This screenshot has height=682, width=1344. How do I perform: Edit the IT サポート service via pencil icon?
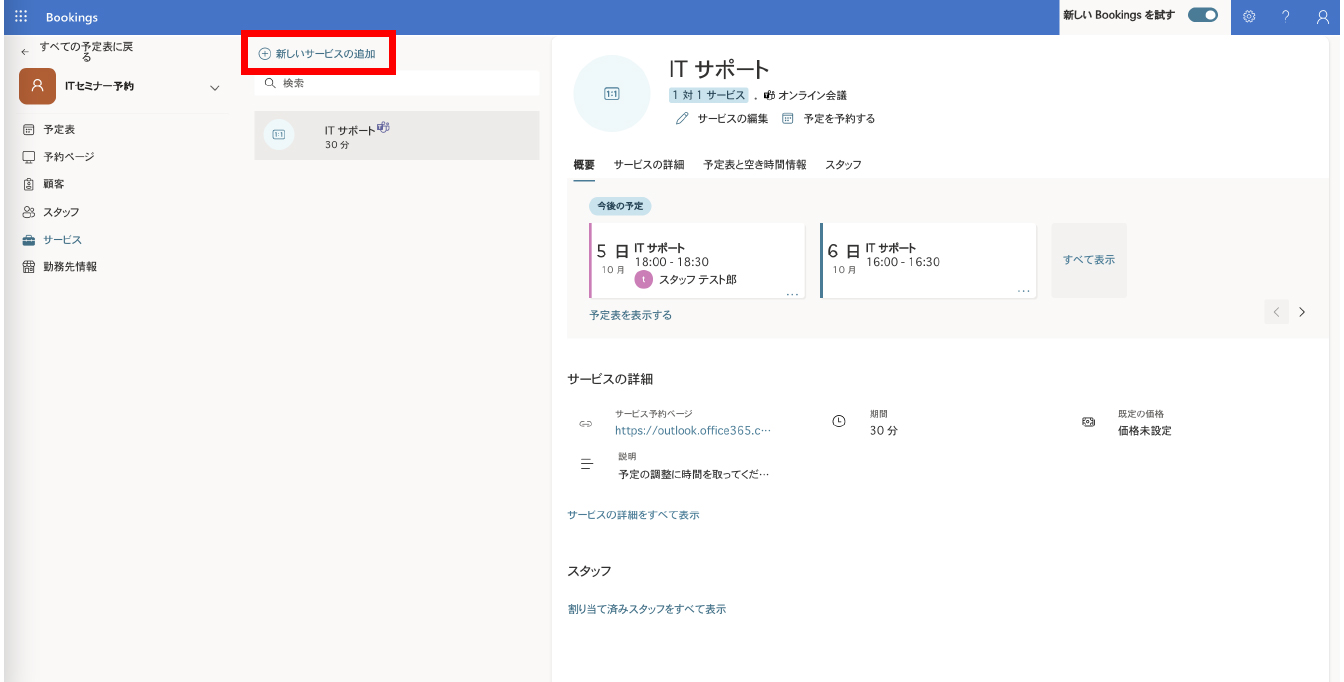click(681, 116)
